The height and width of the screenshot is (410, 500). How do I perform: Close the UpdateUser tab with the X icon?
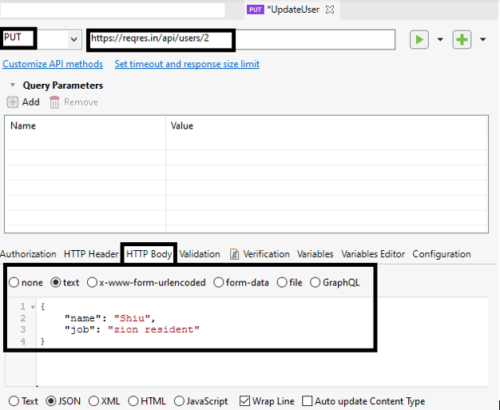click(x=330, y=10)
